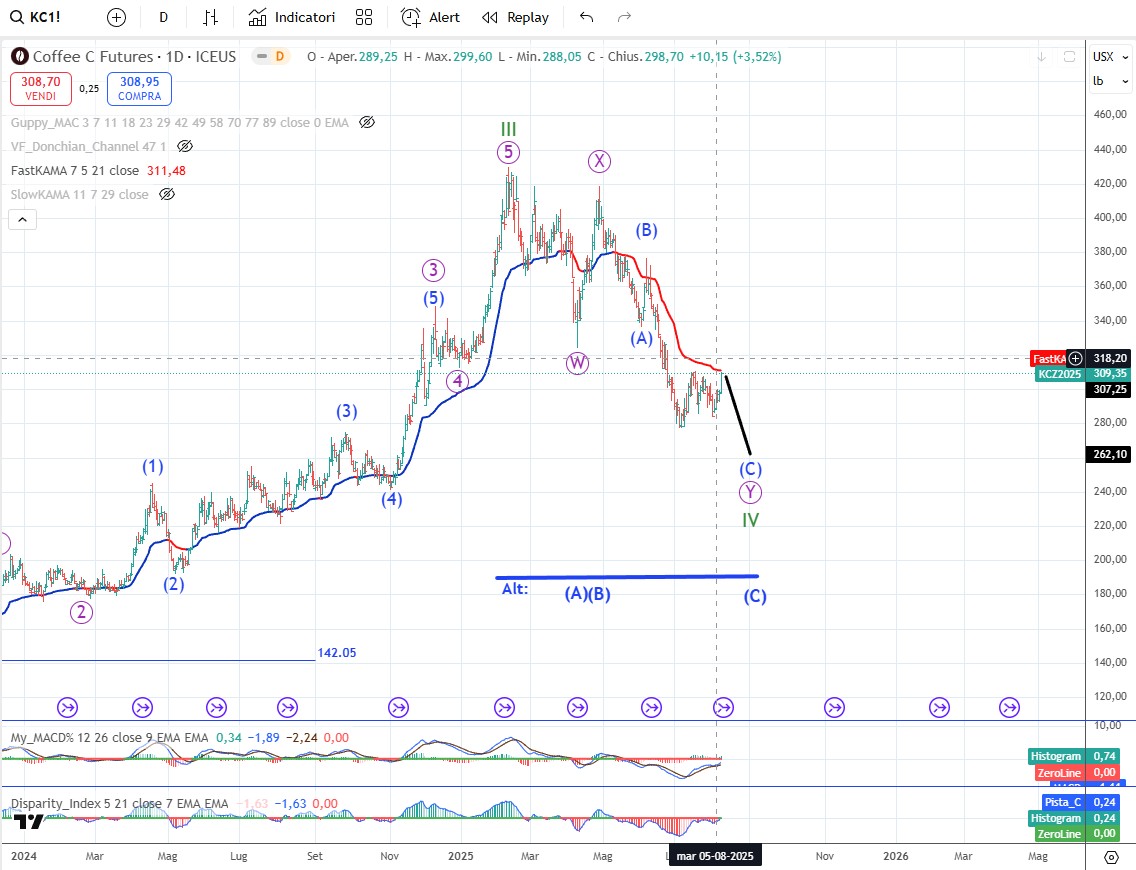The width and height of the screenshot is (1136, 870).
Task: Unhide the SlowKAMA indicator
Action: [167, 194]
